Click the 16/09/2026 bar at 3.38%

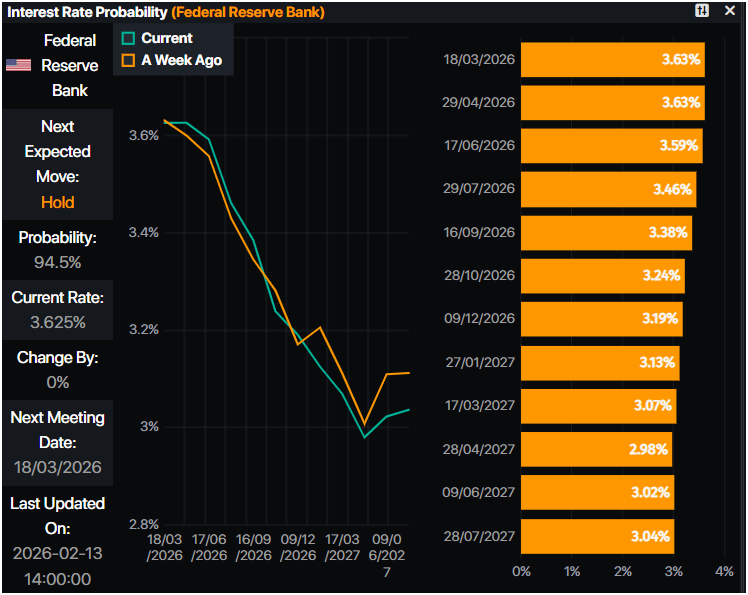click(x=606, y=232)
